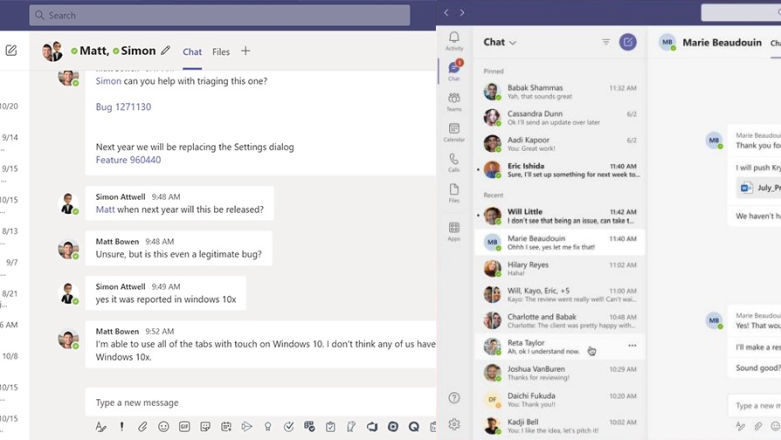Schedule a meeting via the calendar icon in compose bar
The image size is (781, 440).
(x=226, y=427)
